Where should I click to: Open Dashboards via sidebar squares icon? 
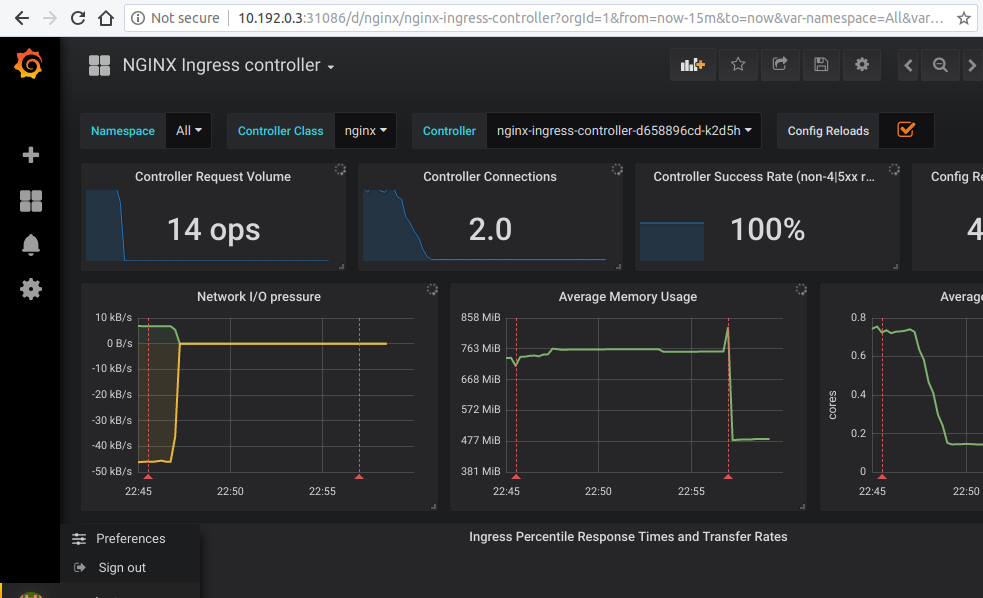30,200
